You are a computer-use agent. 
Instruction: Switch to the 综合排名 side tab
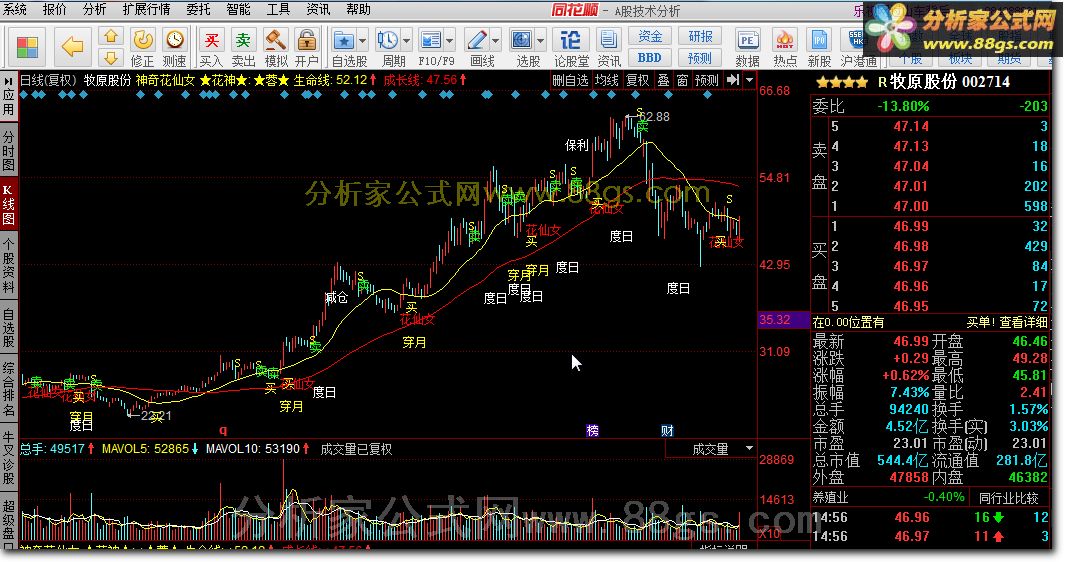pos(8,389)
